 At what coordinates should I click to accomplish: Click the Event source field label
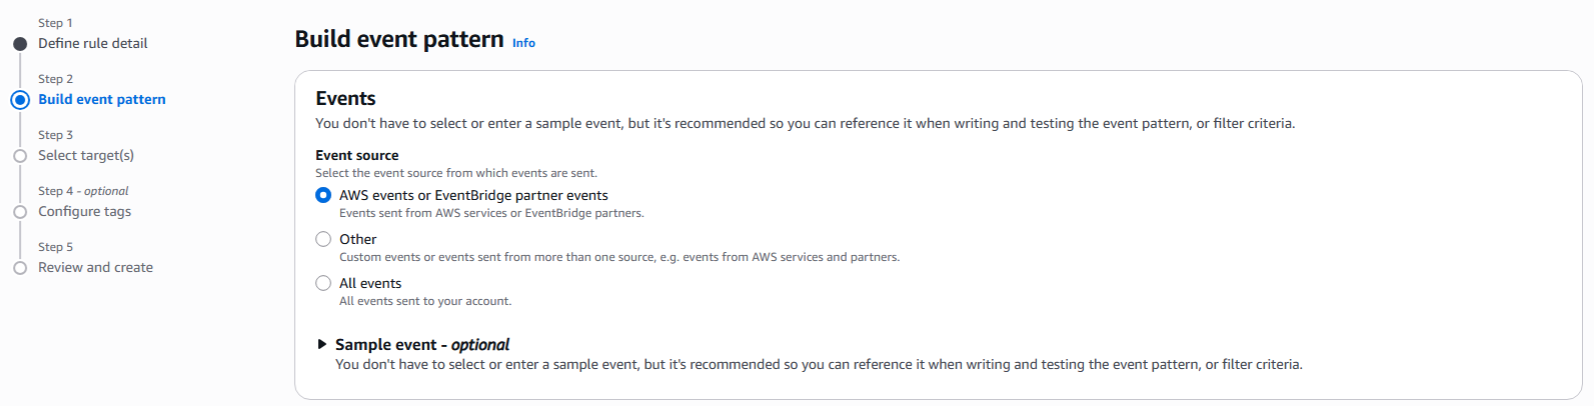click(357, 155)
